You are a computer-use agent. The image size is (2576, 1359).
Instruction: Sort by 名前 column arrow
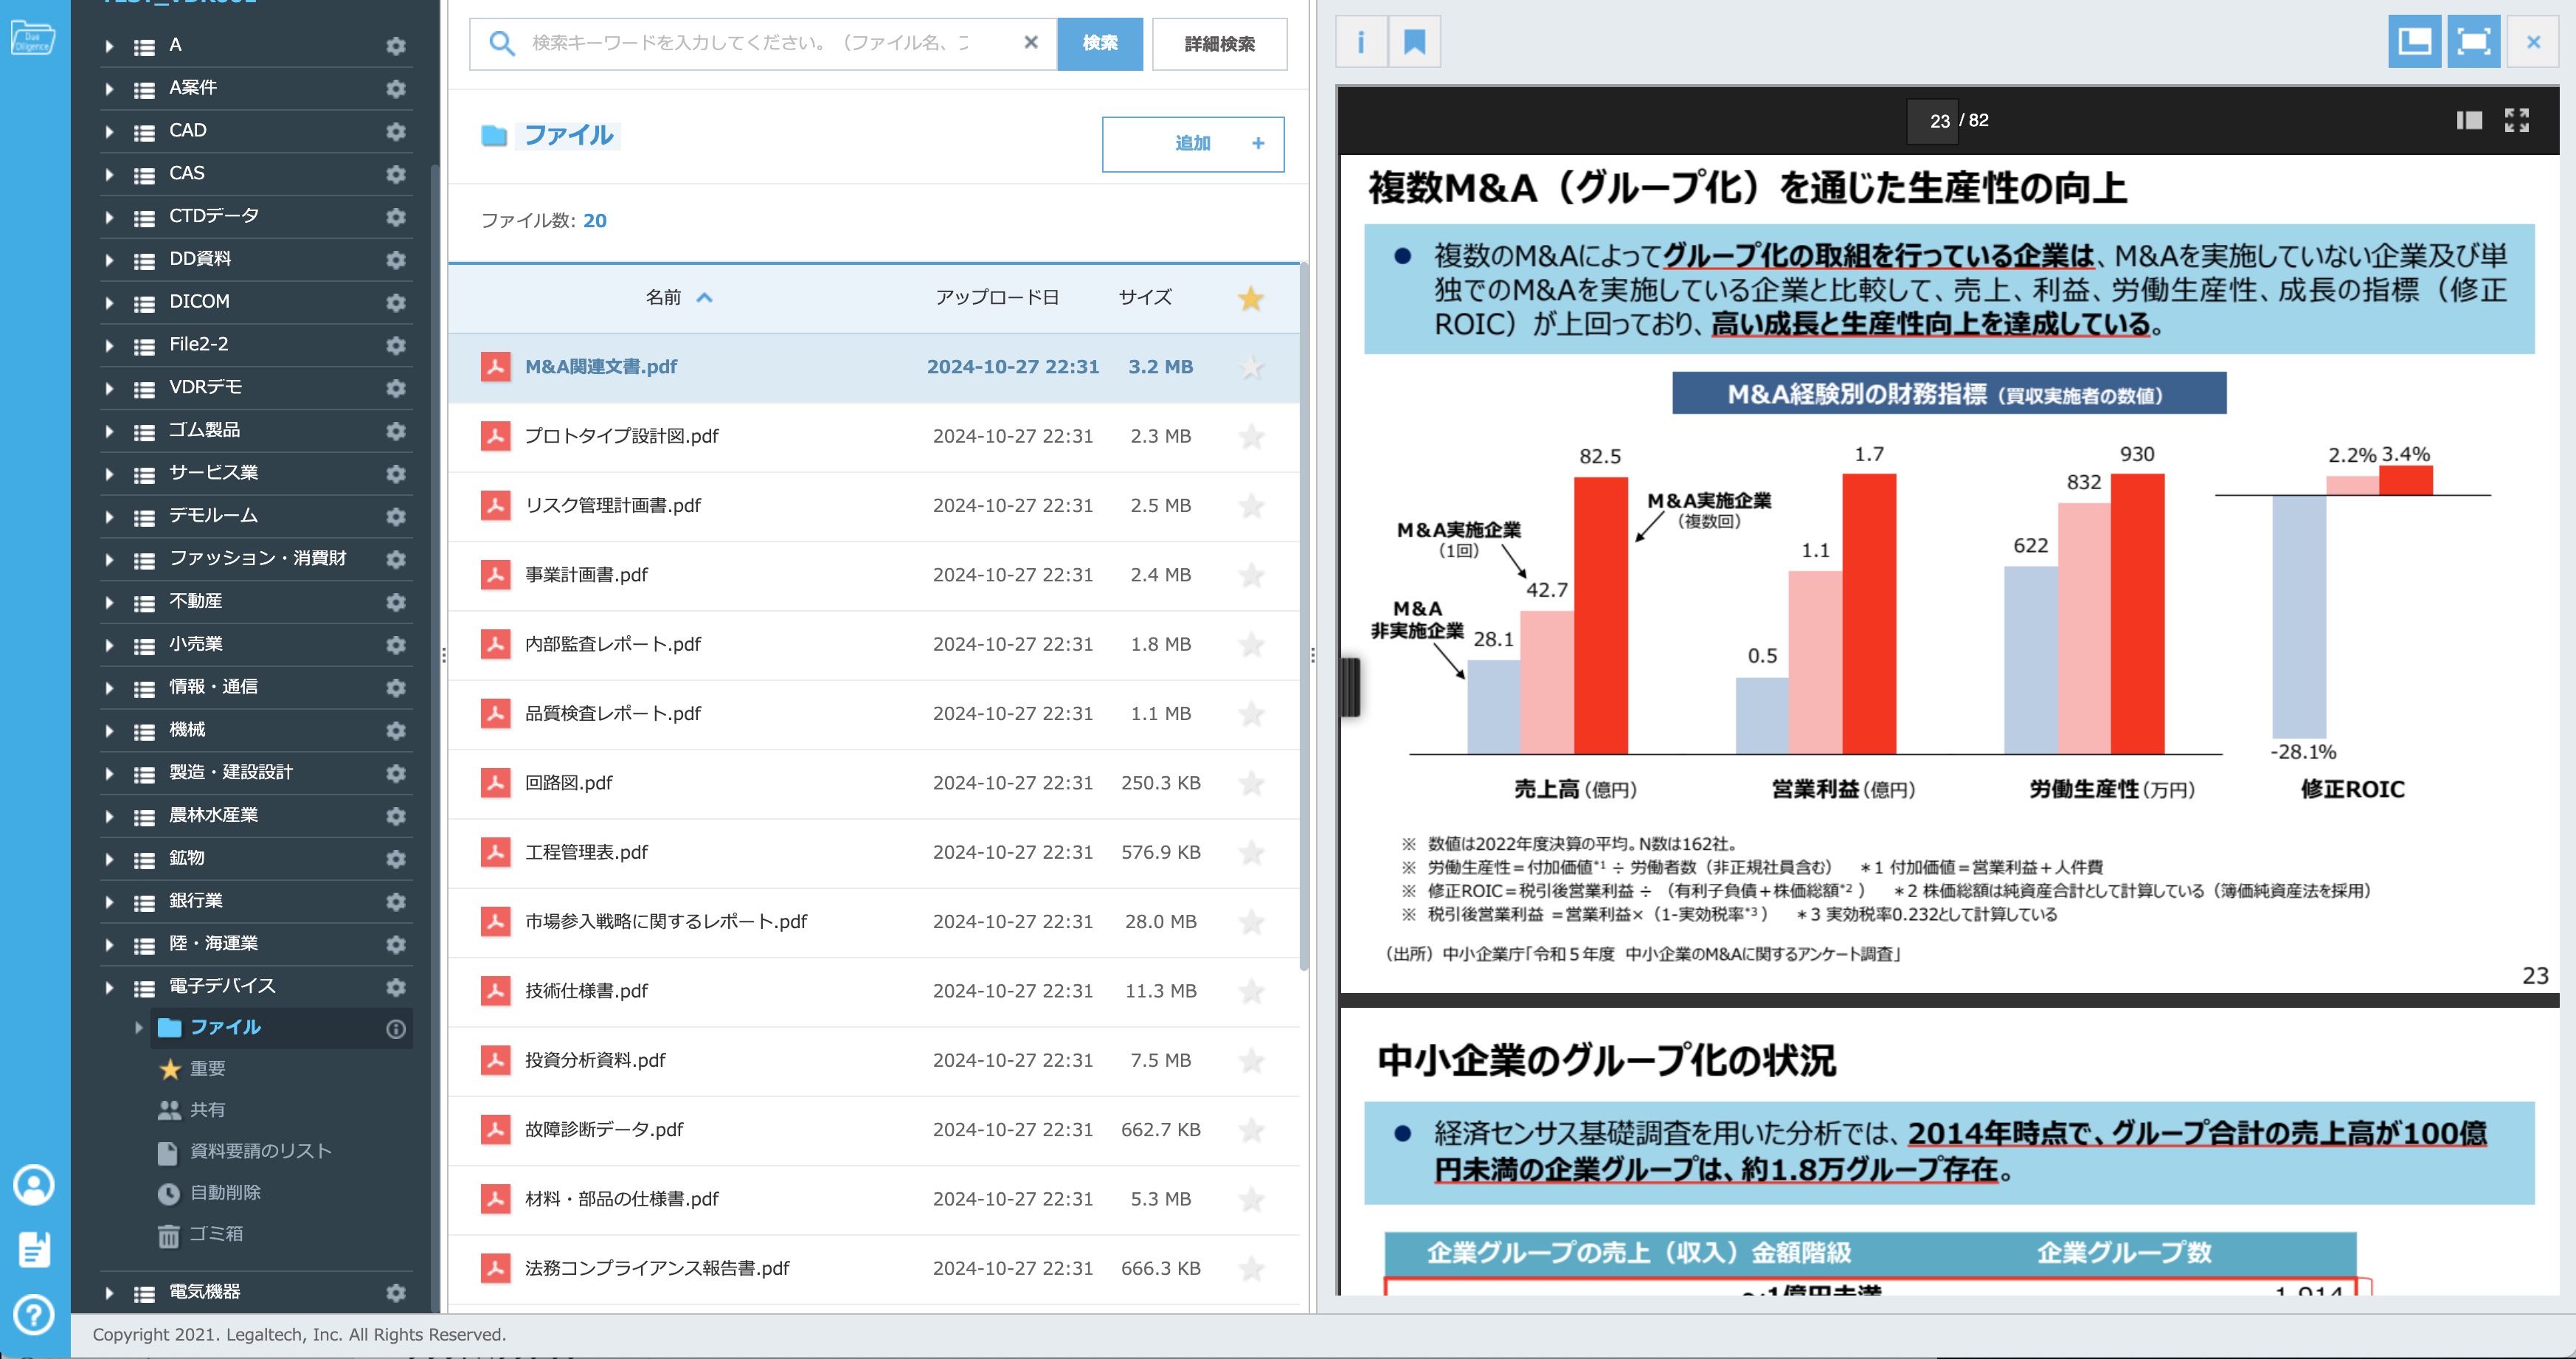pyautogui.click(x=704, y=298)
